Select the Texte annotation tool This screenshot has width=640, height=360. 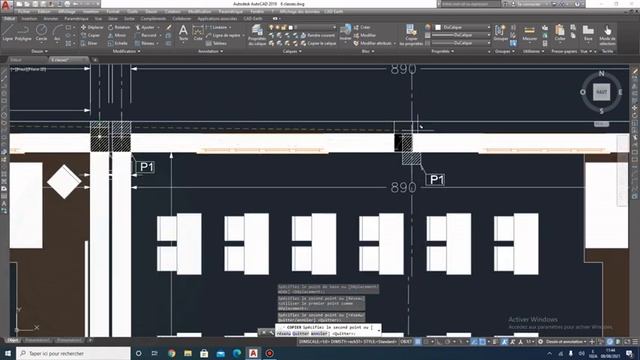183,33
